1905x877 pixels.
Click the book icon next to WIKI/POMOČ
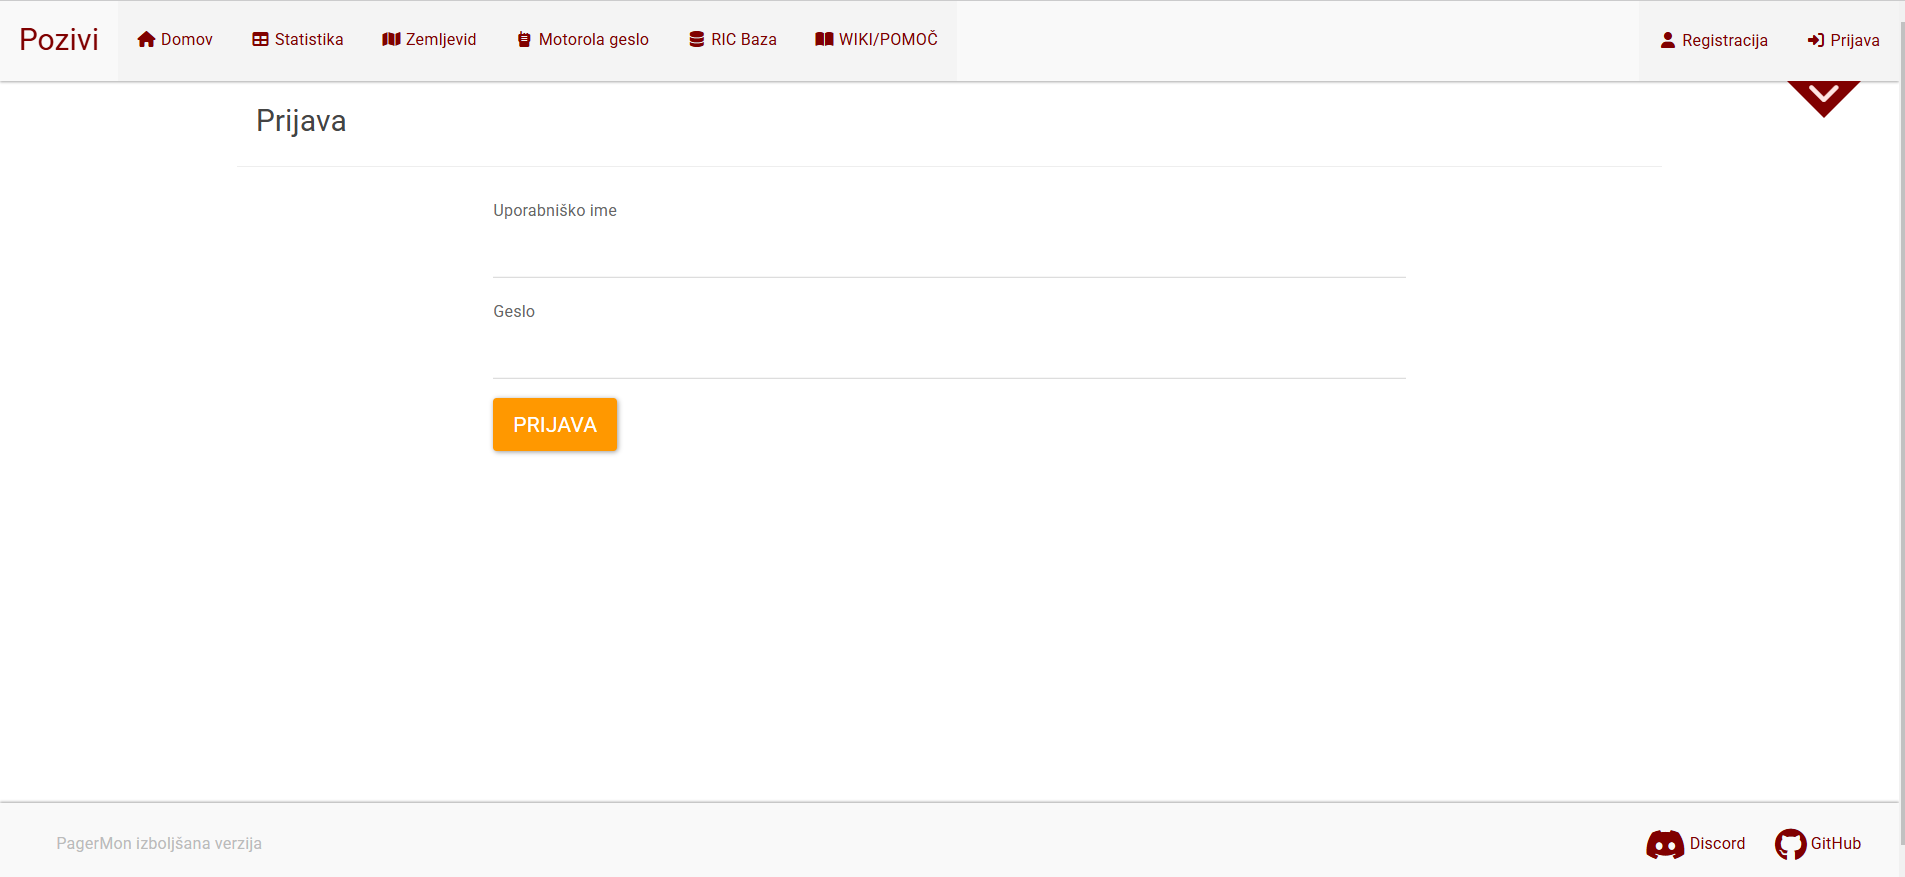[x=824, y=39]
